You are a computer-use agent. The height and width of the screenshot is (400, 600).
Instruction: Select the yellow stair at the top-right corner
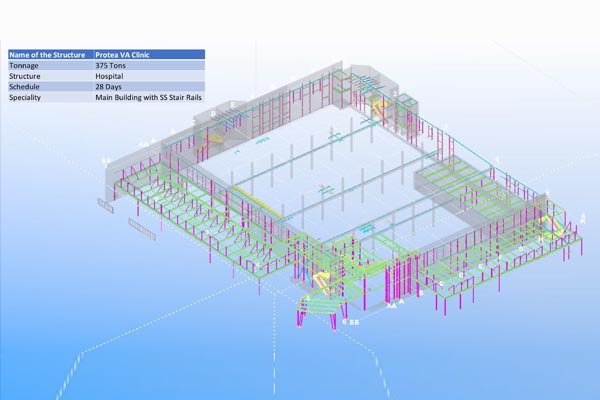(x=382, y=104)
